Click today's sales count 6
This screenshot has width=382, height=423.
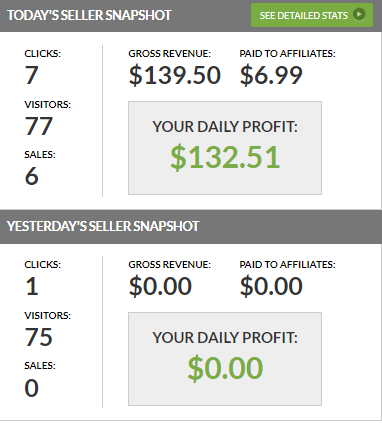click(32, 176)
